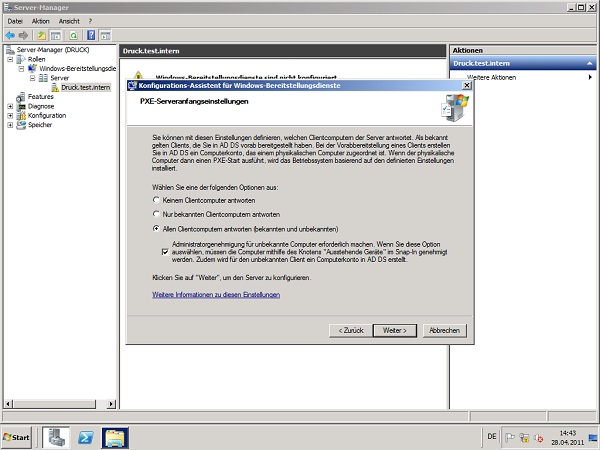Collapse the Server node in tree
Screen dimensions: 600x450
pos(33,78)
